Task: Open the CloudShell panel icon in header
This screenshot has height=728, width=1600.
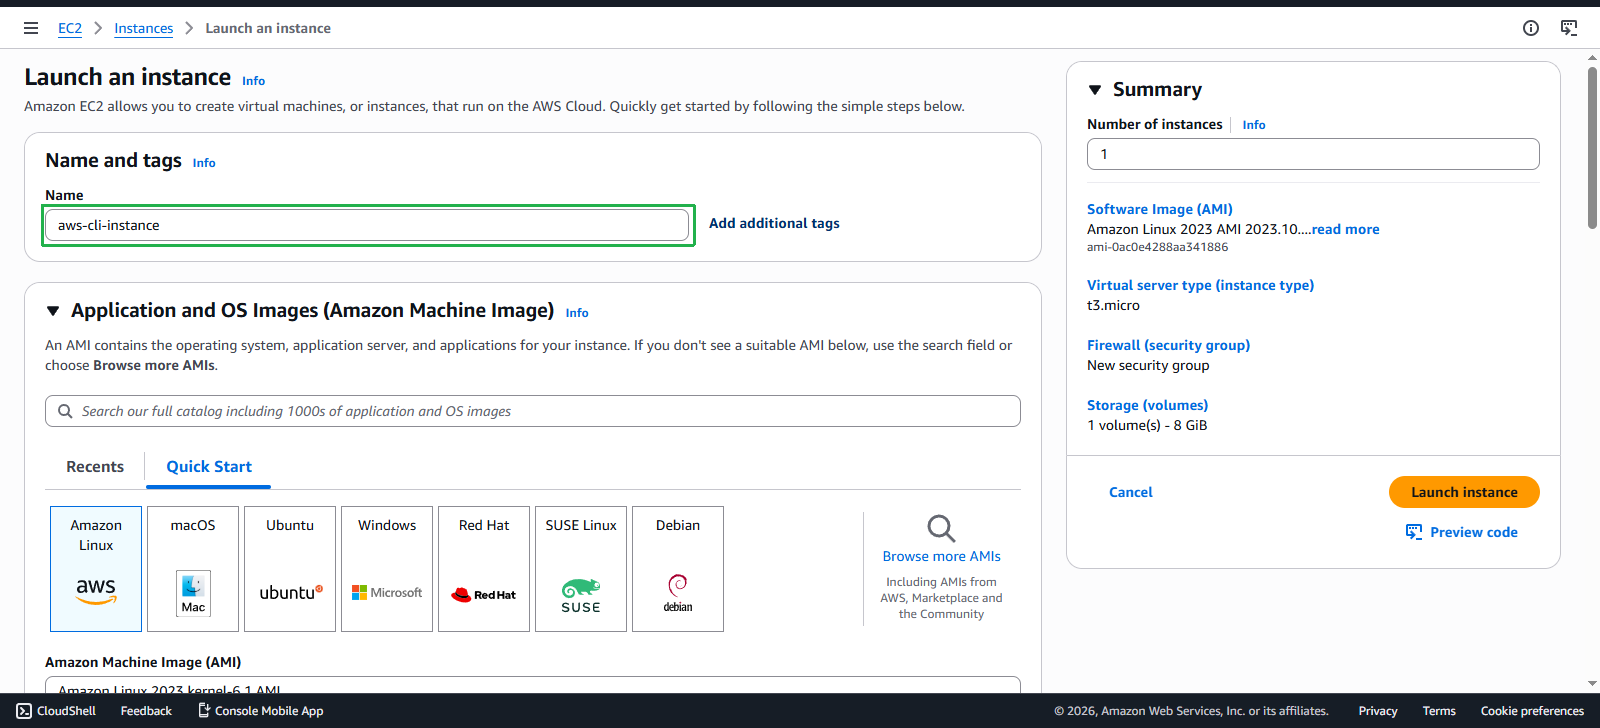Action: click(1569, 28)
